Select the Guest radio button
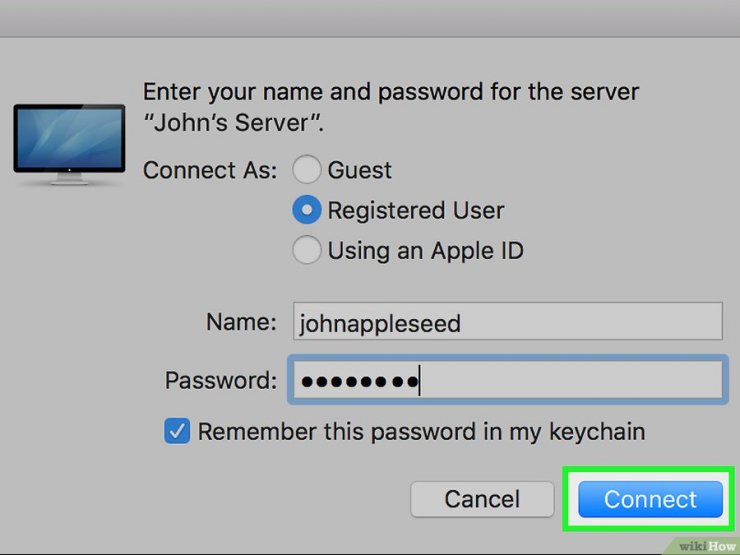 point(307,169)
